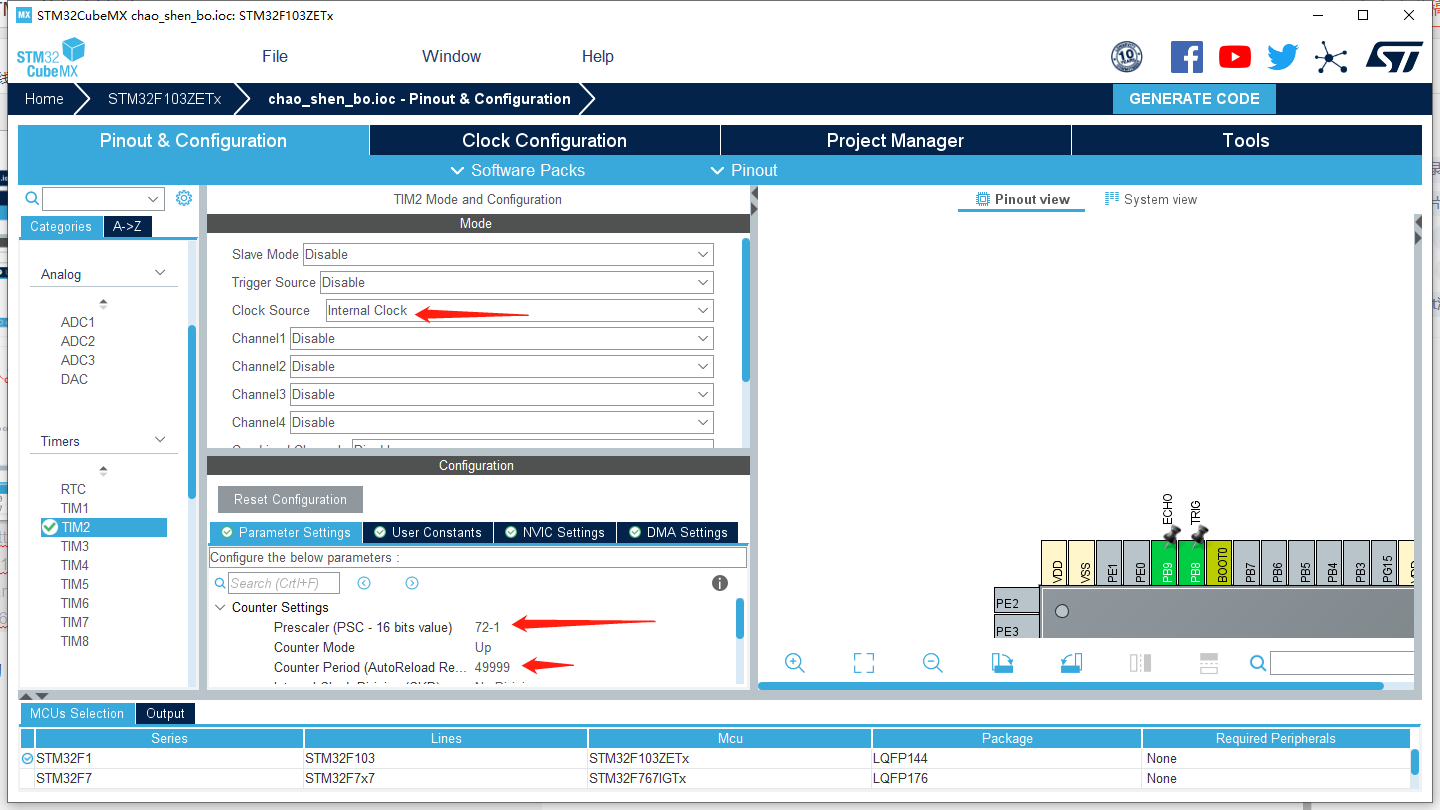The height and width of the screenshot is (810, 1440).
Task: Rotate the chip clockwise
Action: click(x=1002, y=663)
